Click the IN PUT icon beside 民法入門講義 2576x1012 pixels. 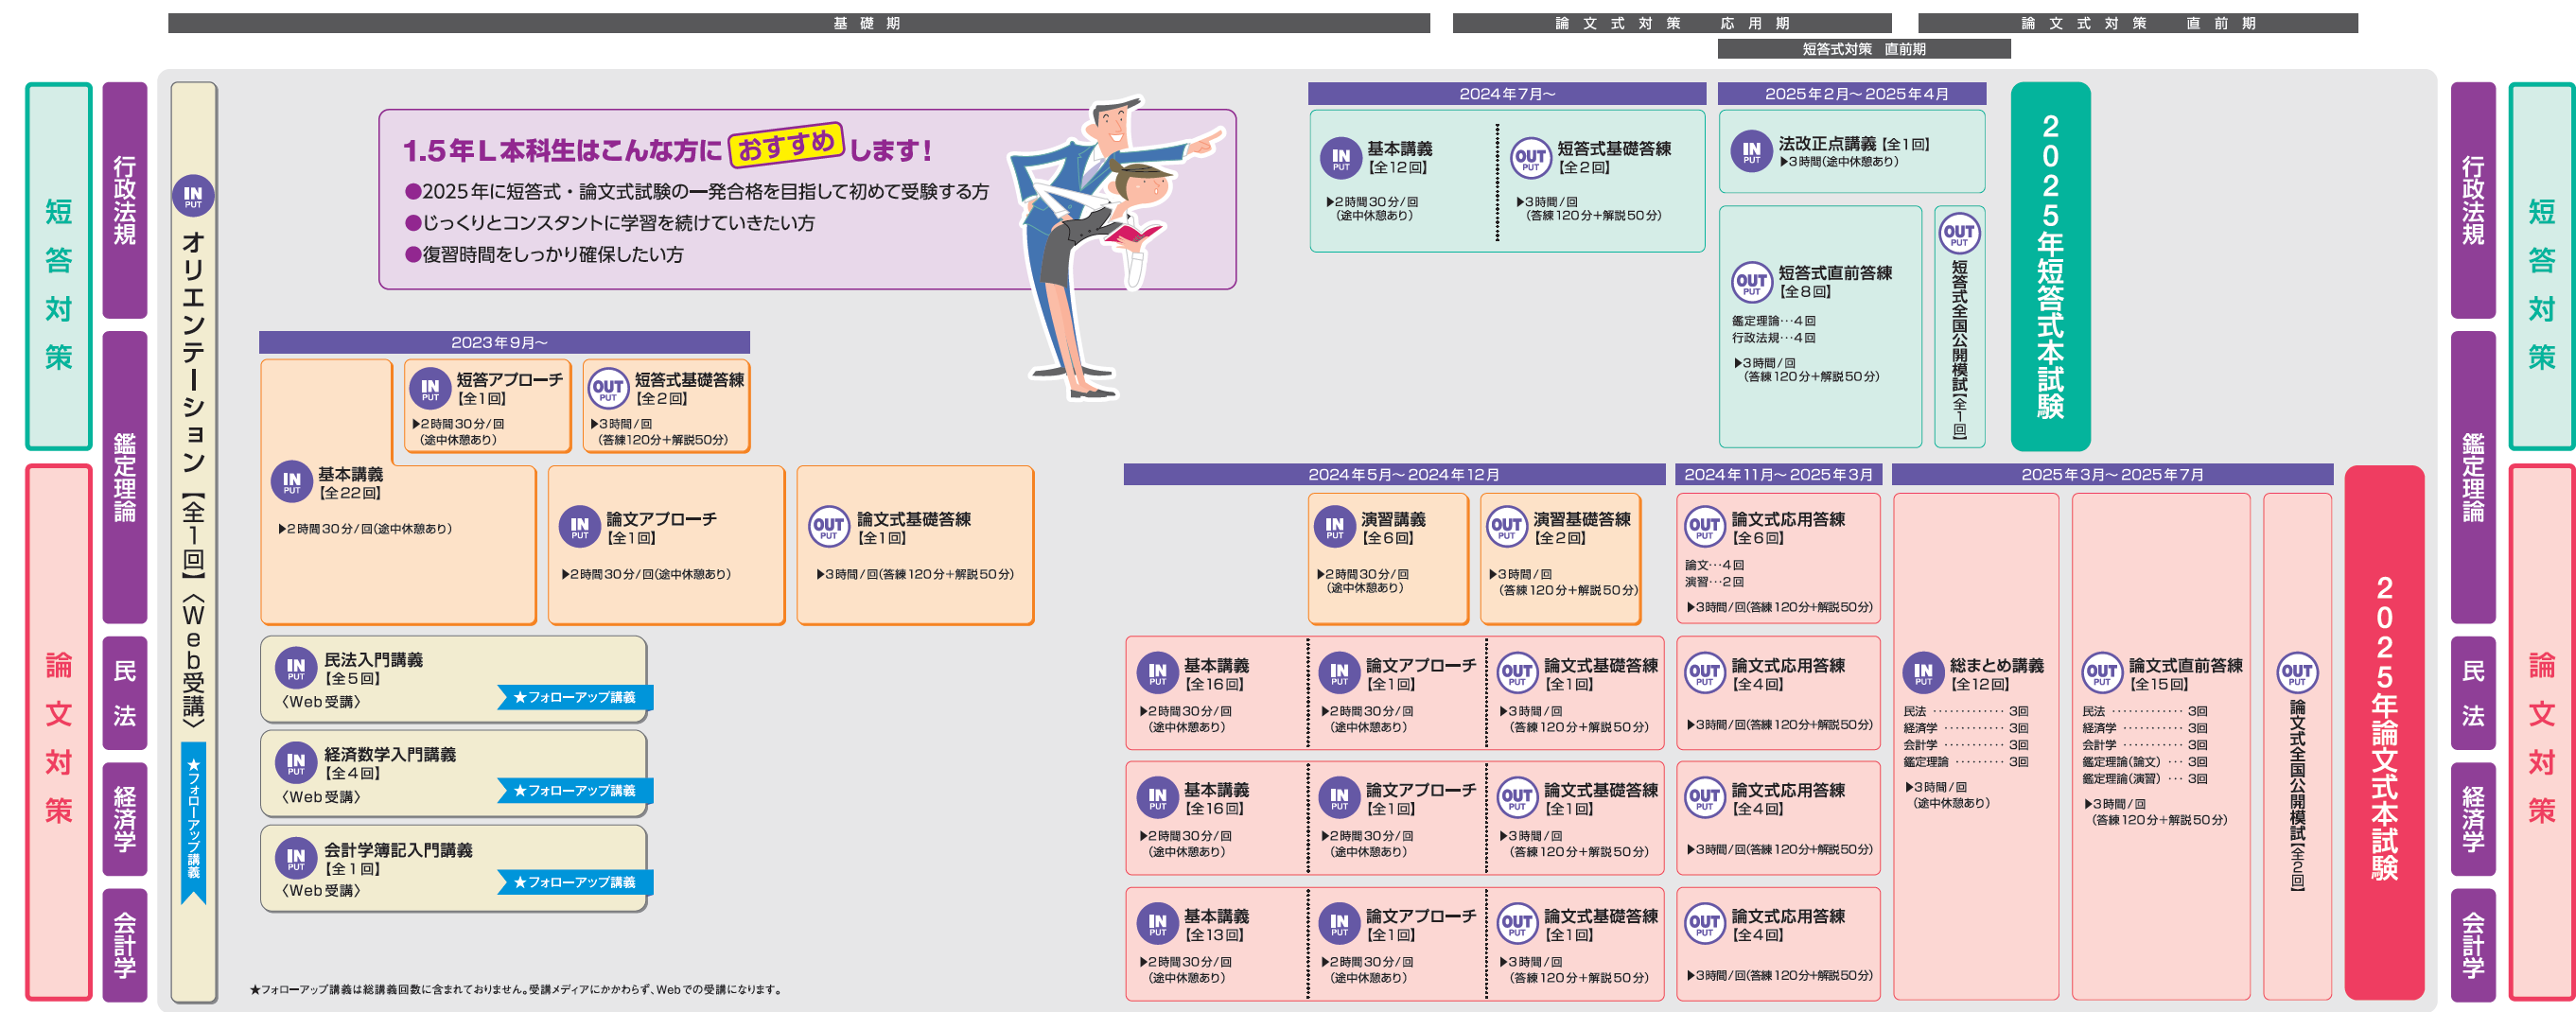click(295, 667)
